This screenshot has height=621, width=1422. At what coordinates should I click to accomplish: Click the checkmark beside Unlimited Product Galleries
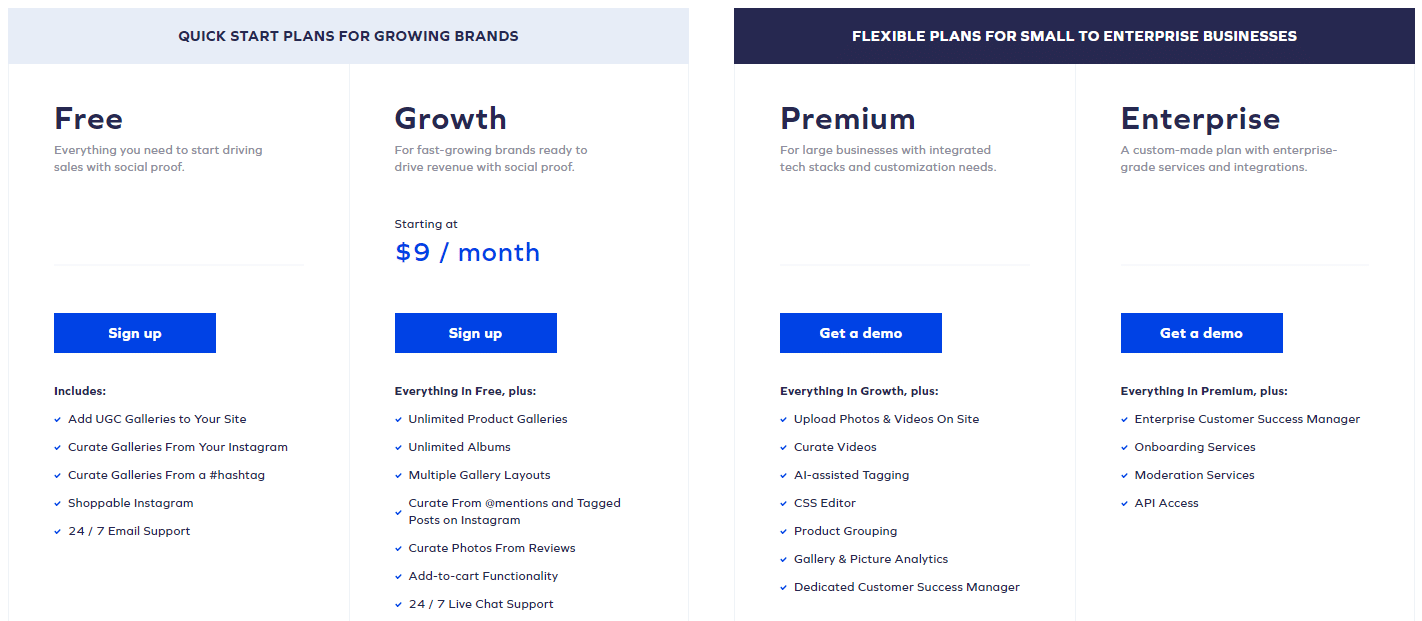(x=399, y=420)
